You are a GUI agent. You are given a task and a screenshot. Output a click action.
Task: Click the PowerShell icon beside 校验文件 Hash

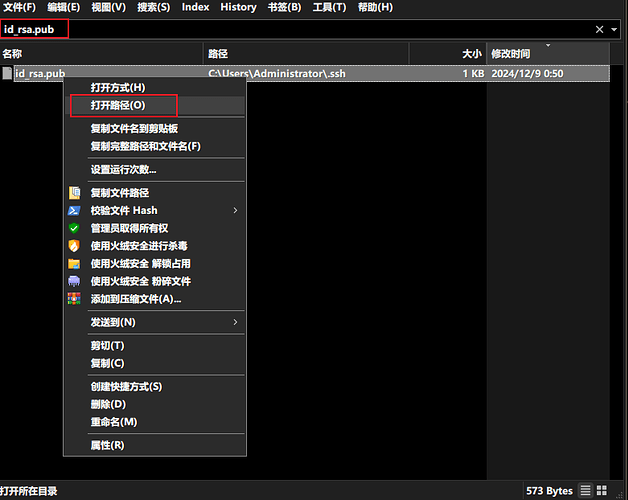[x=74, y=210]
